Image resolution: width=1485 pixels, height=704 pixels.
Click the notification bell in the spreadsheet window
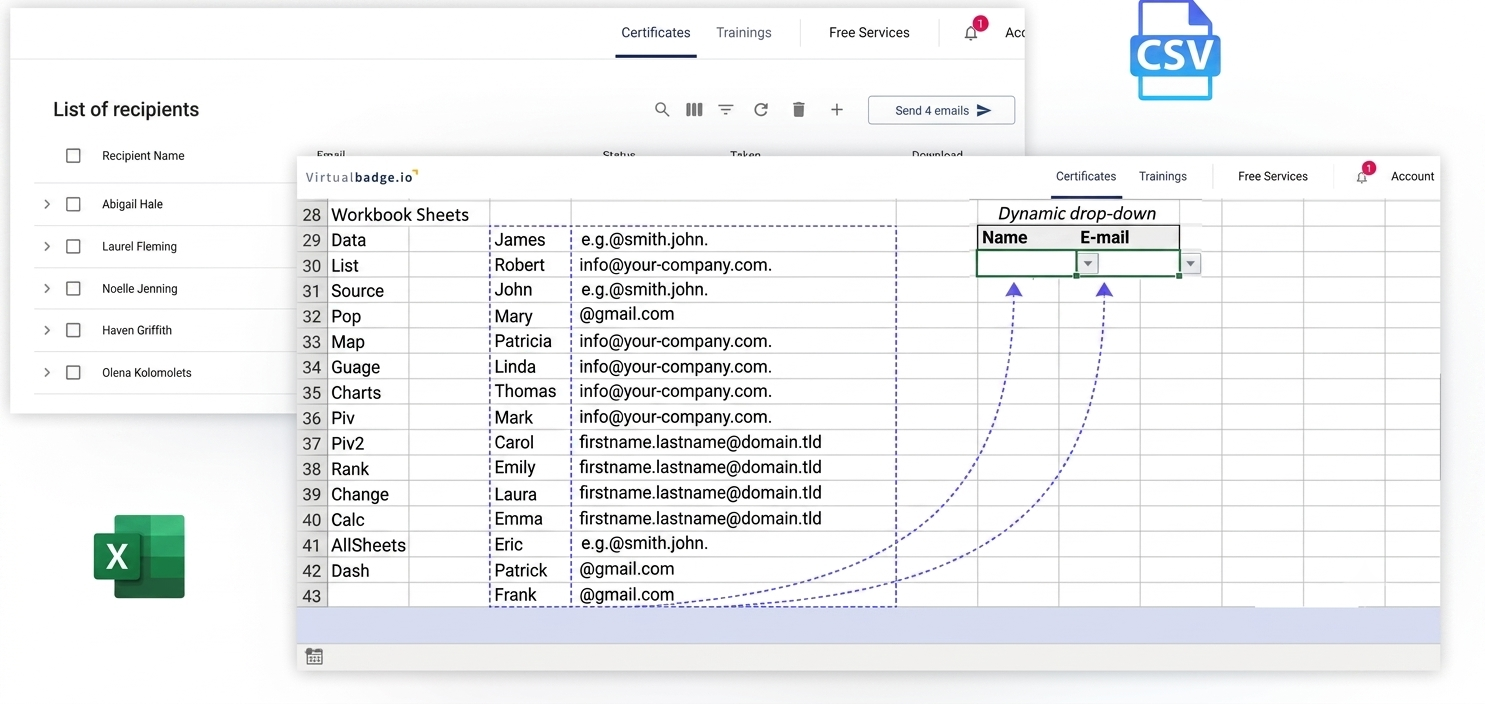(x=1362, y=177)
